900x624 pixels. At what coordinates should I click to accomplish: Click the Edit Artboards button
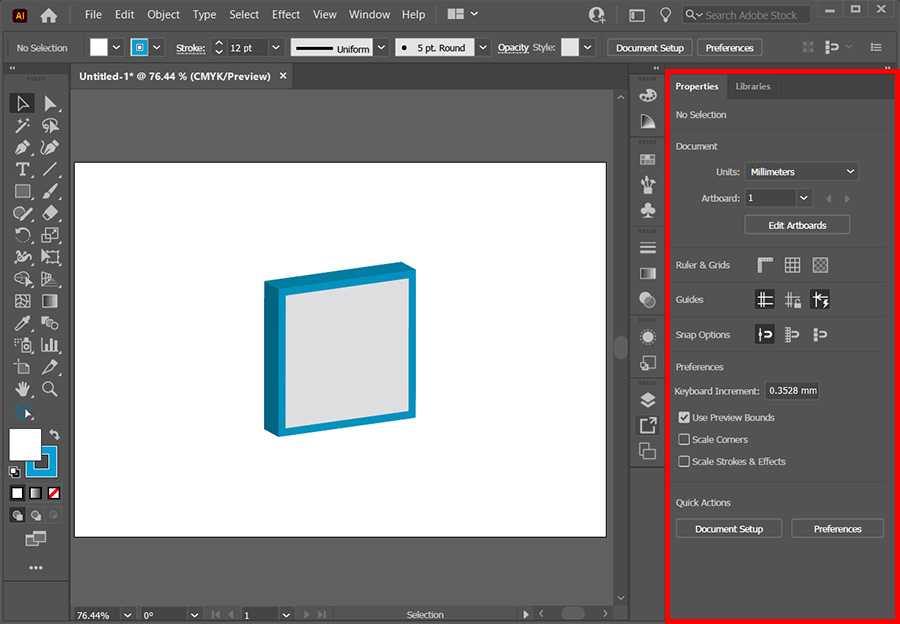coord(797,225)
